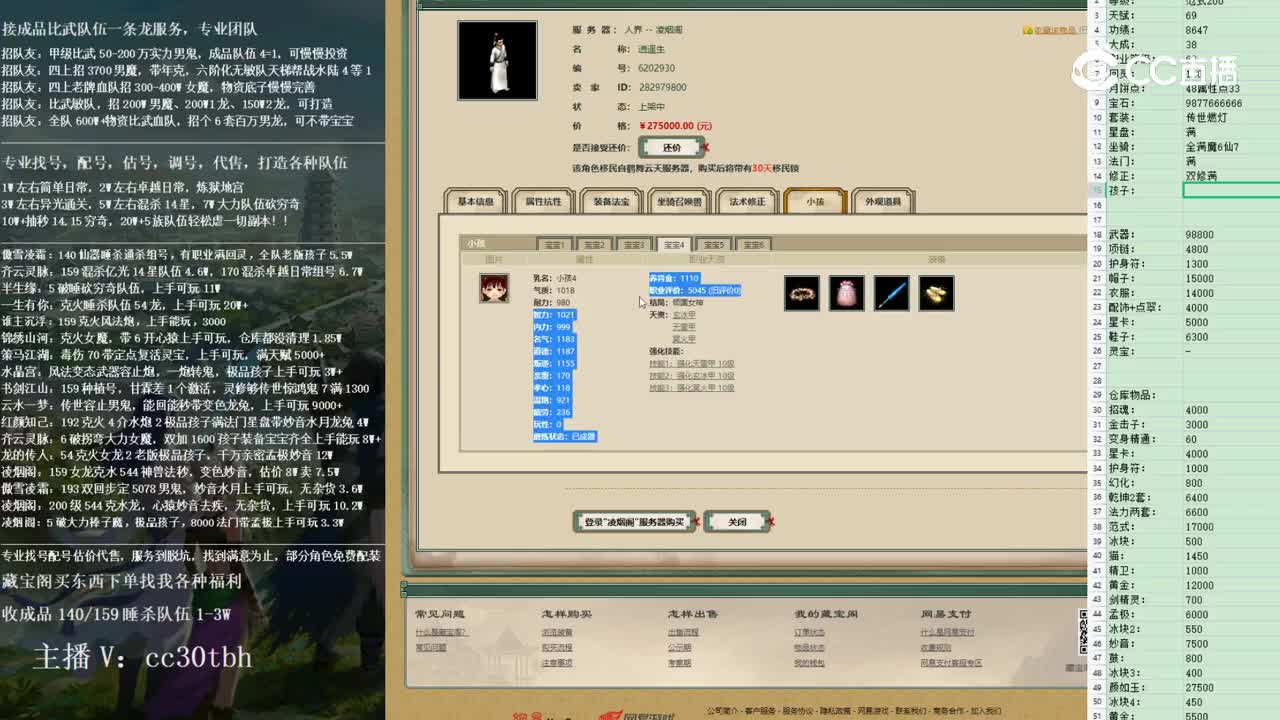
Task: Select the headdress equipment icon of the child
Action: [801, 293]
